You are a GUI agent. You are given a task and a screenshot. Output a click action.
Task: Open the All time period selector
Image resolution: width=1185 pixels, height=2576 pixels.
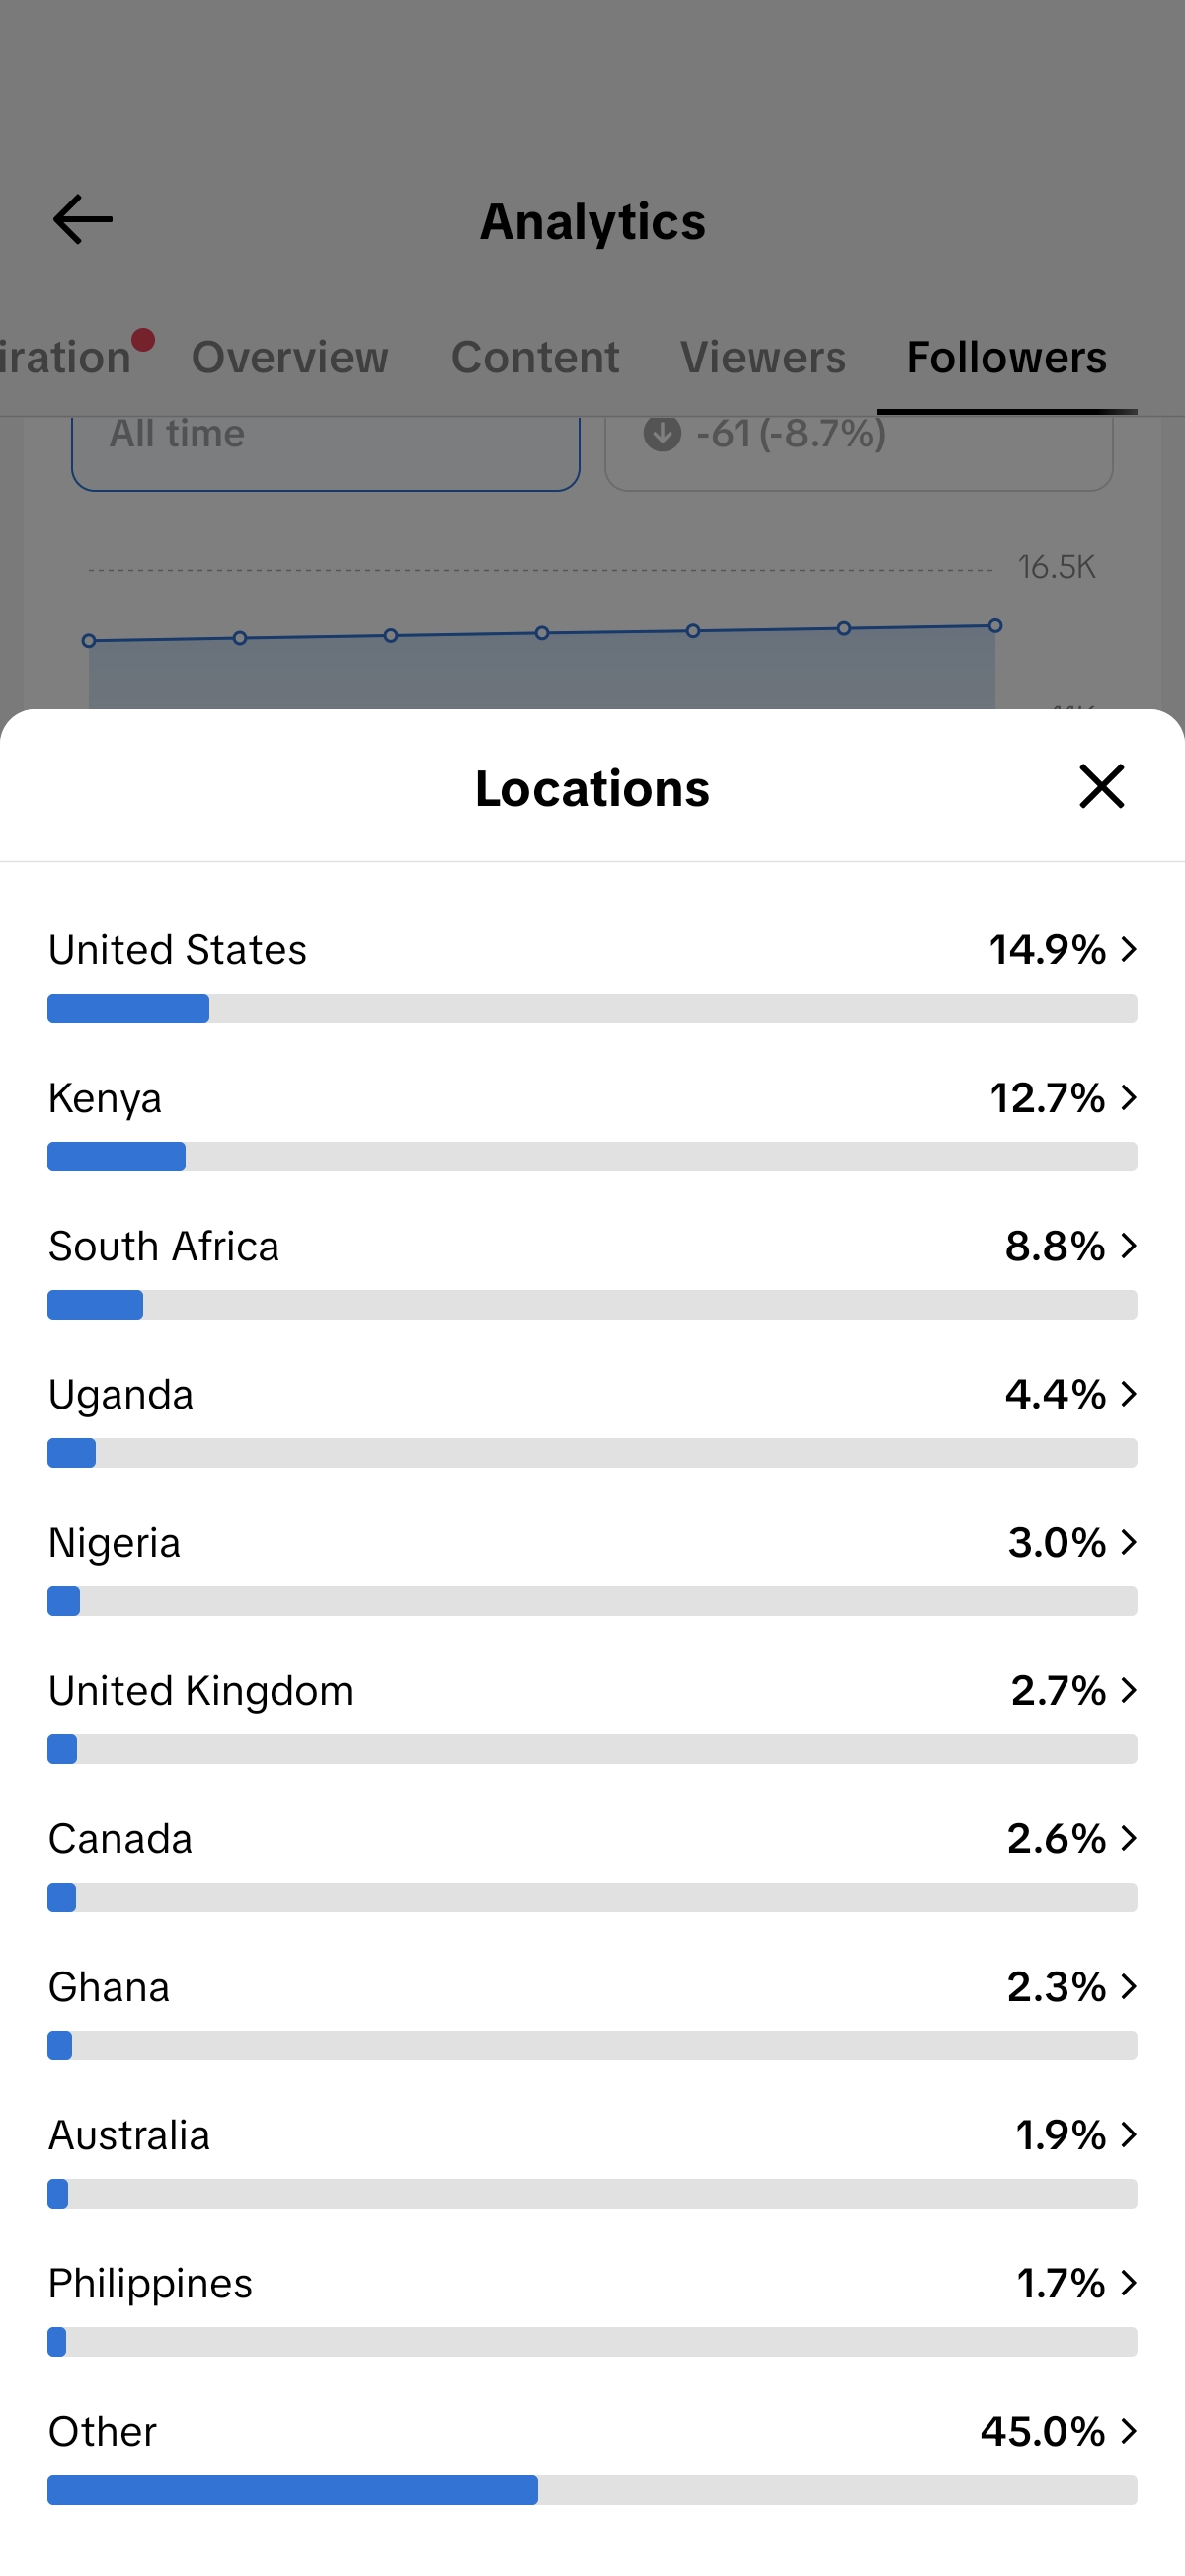pos(326,452)
